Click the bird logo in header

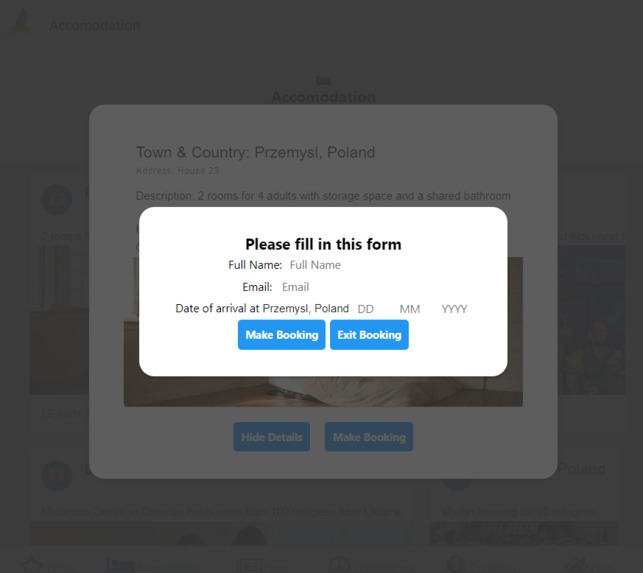coord(20,23)
